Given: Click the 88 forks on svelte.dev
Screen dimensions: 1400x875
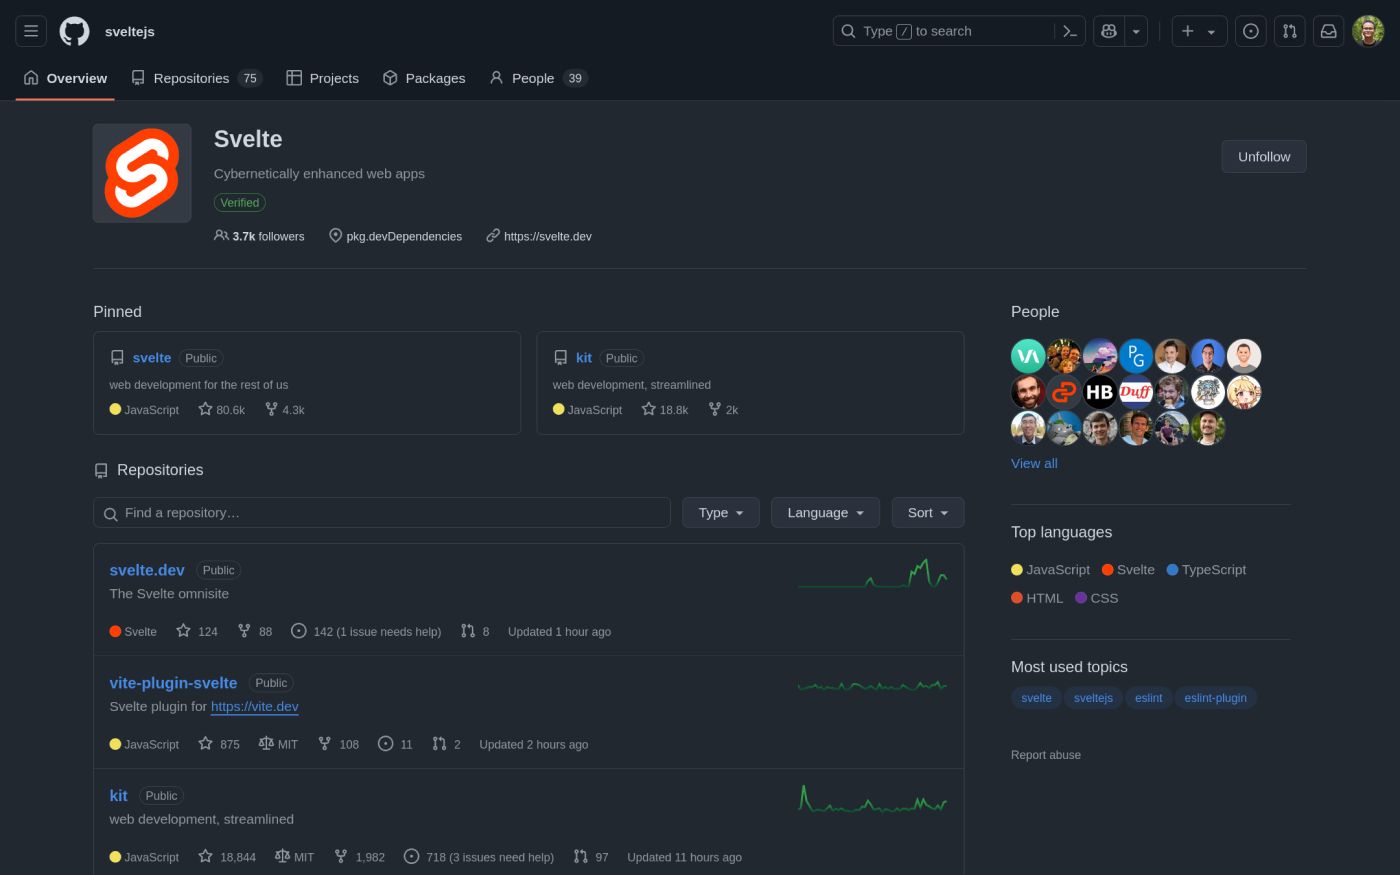Looking at the screenshot, I should tap(255, 631).
